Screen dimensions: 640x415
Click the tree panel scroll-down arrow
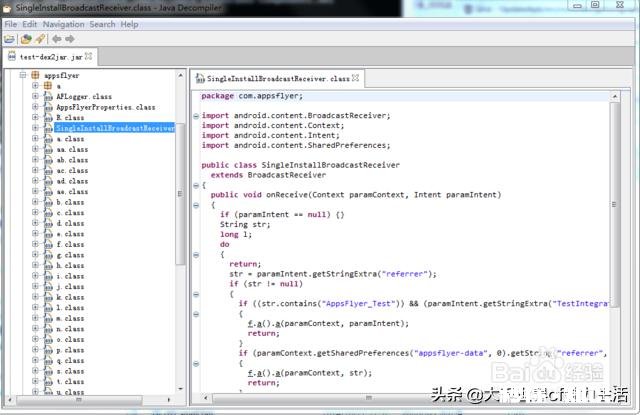point(180,389)
